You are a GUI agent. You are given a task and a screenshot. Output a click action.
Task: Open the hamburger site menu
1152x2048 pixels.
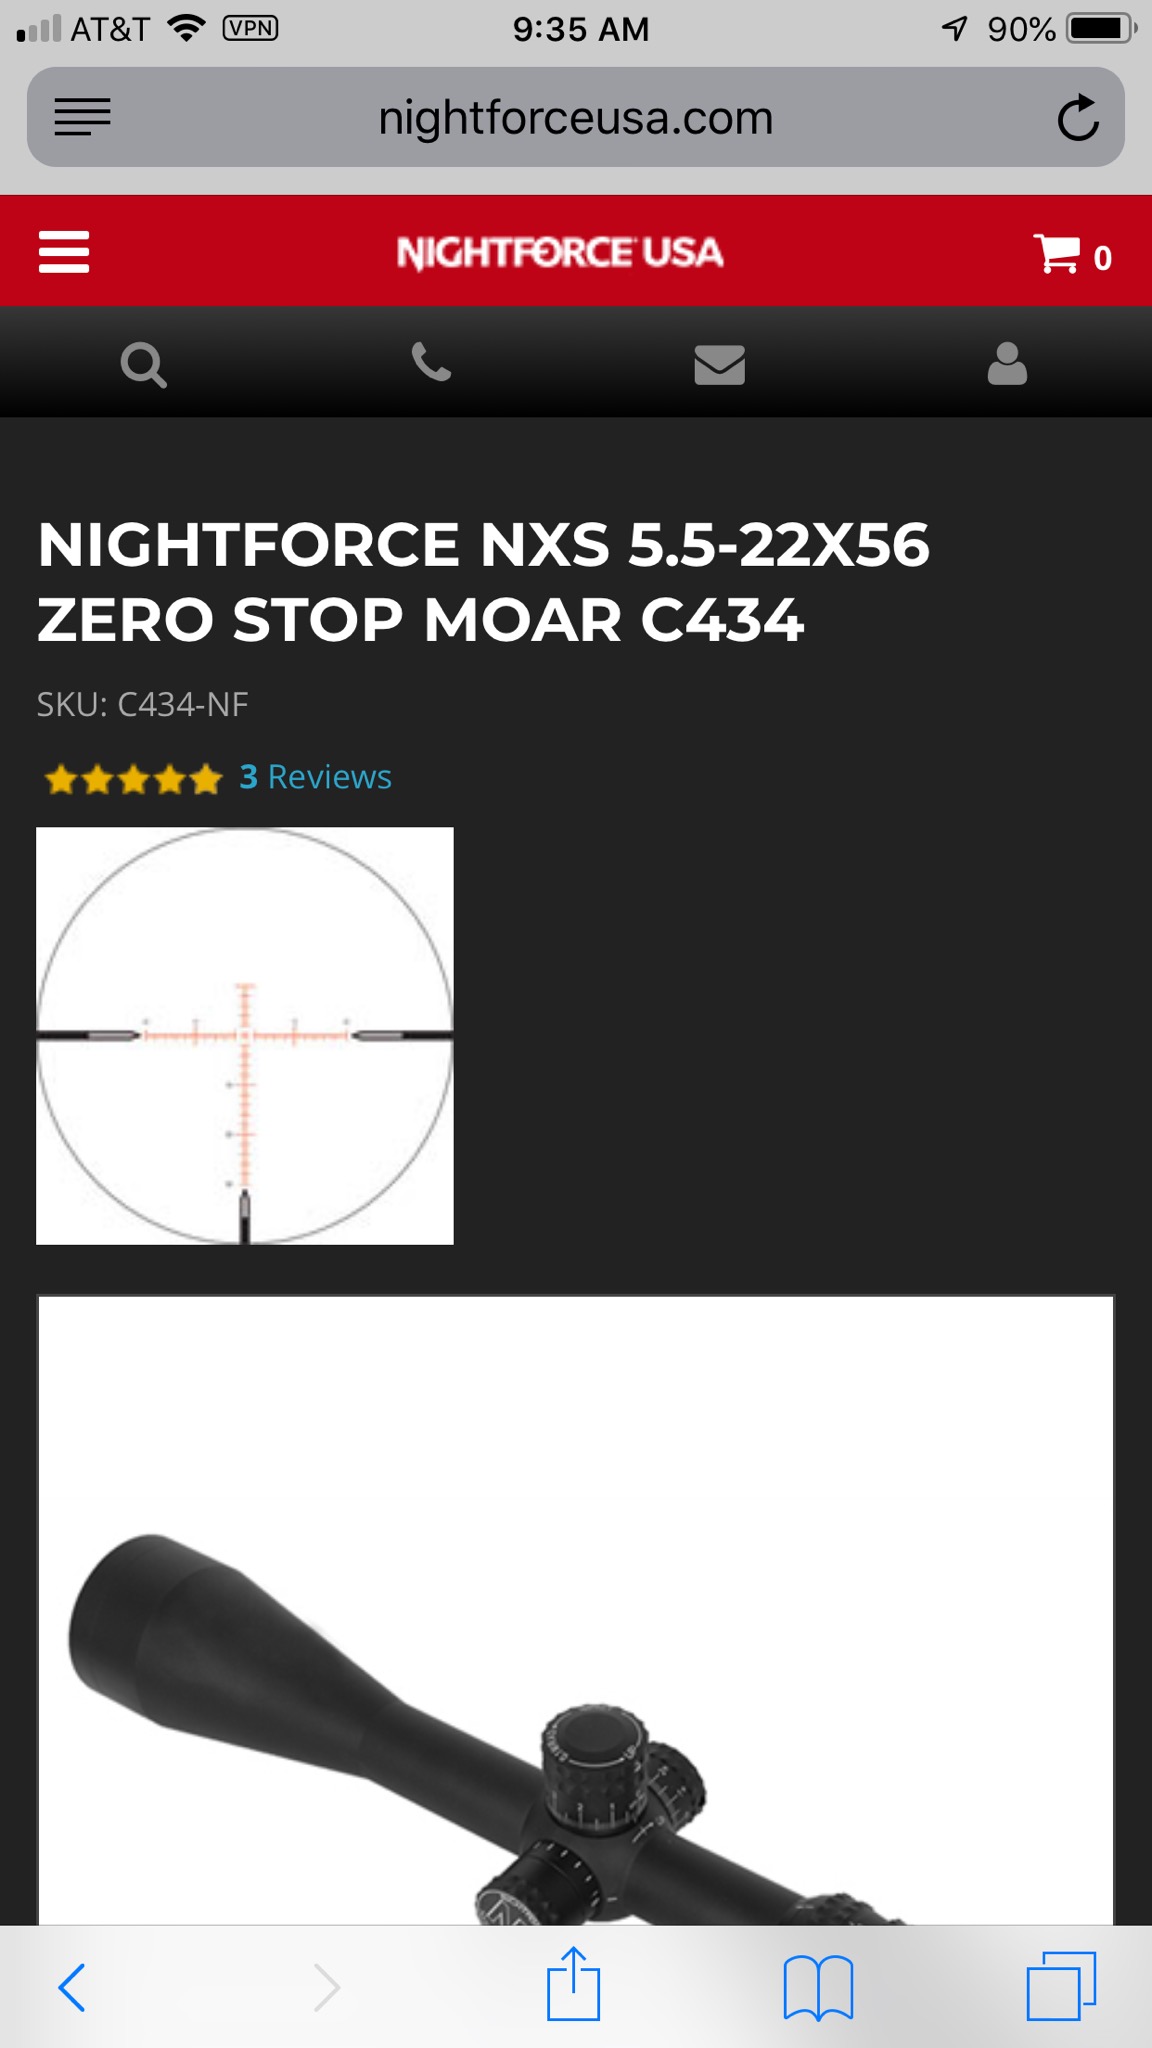[64, 252]
